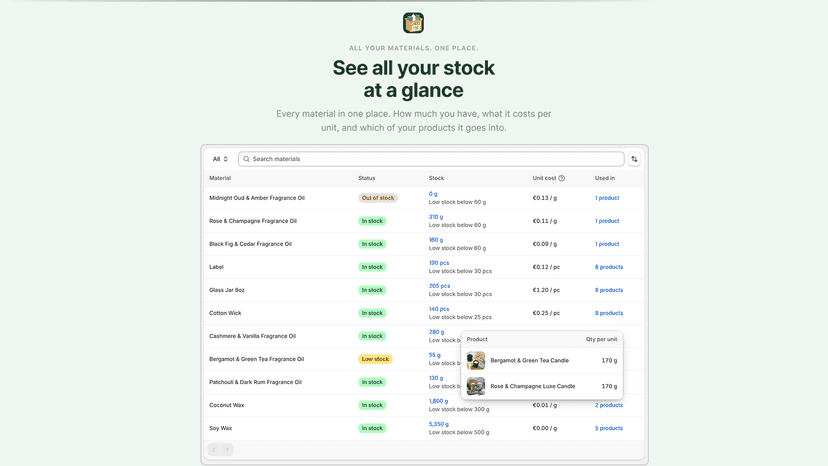Click the sort arrows icon button
The height and width of the screenshot is (466, 828).
point(634,159)
